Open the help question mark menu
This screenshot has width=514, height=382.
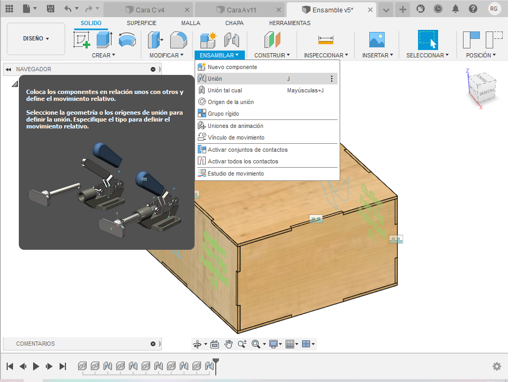[x=473, y=9]
